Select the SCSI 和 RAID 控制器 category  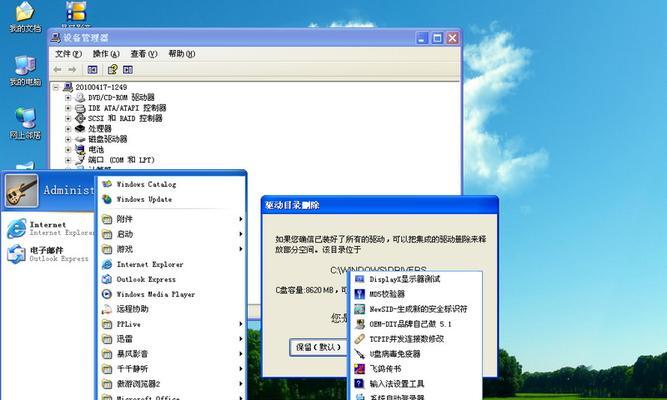(x=125, y=118)
